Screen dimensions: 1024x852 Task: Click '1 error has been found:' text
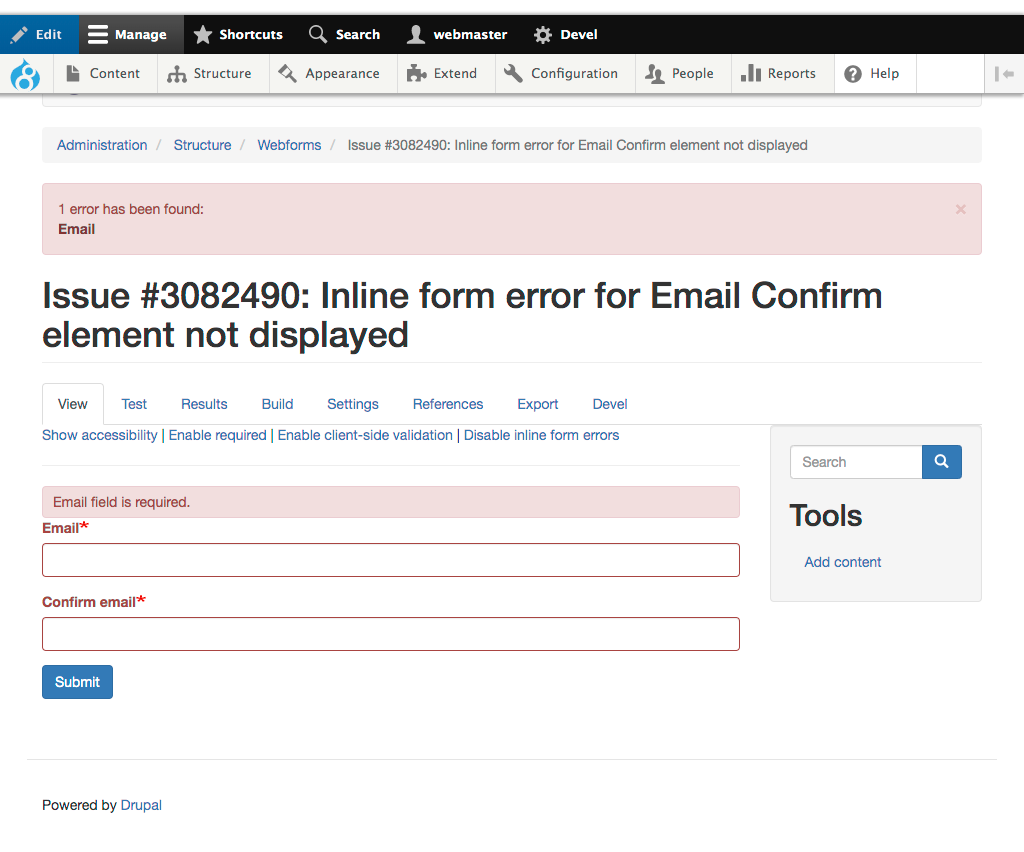tap(131, 209)
